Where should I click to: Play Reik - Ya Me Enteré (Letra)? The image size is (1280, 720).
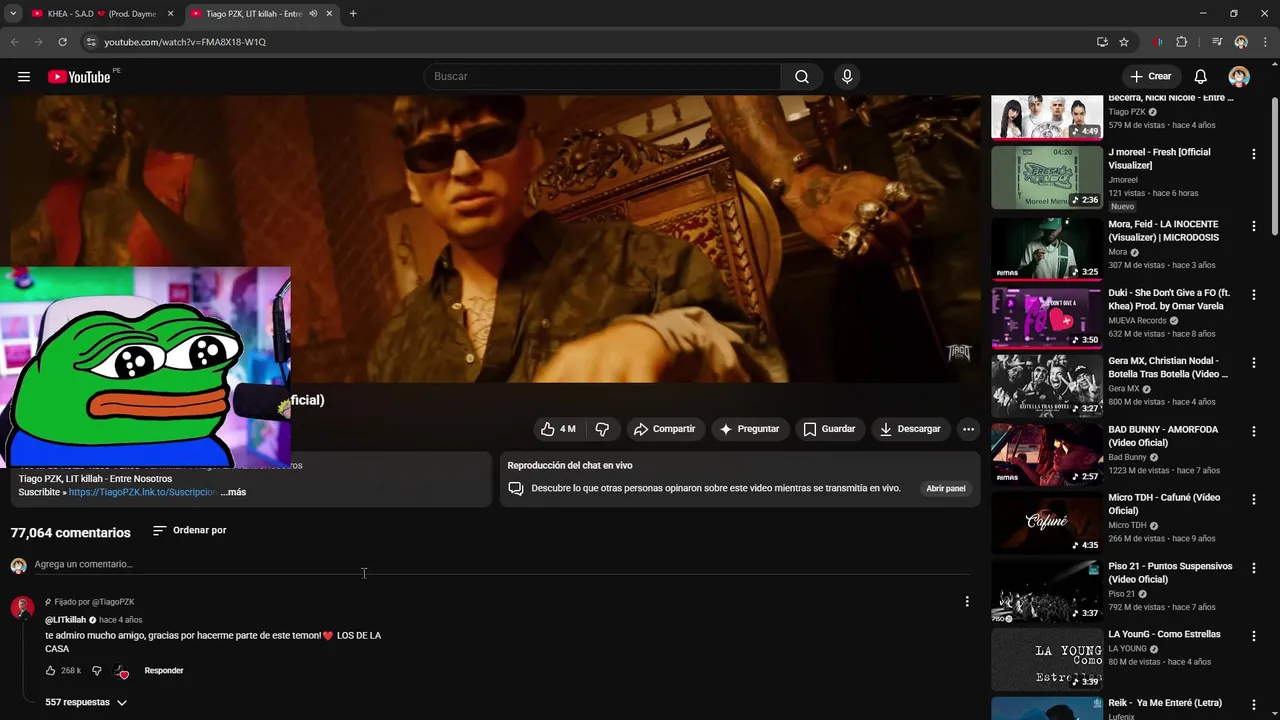[x=1165, y=703]
